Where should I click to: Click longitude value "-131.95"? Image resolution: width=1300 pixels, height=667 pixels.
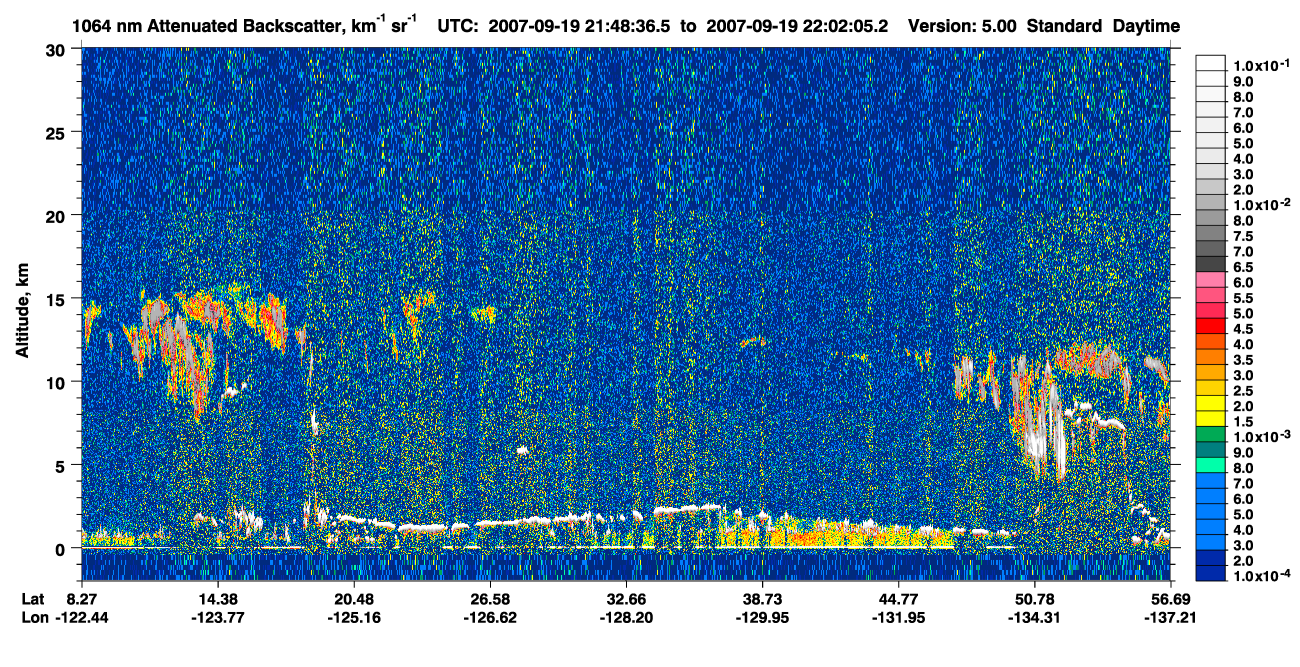click(898, 617)
